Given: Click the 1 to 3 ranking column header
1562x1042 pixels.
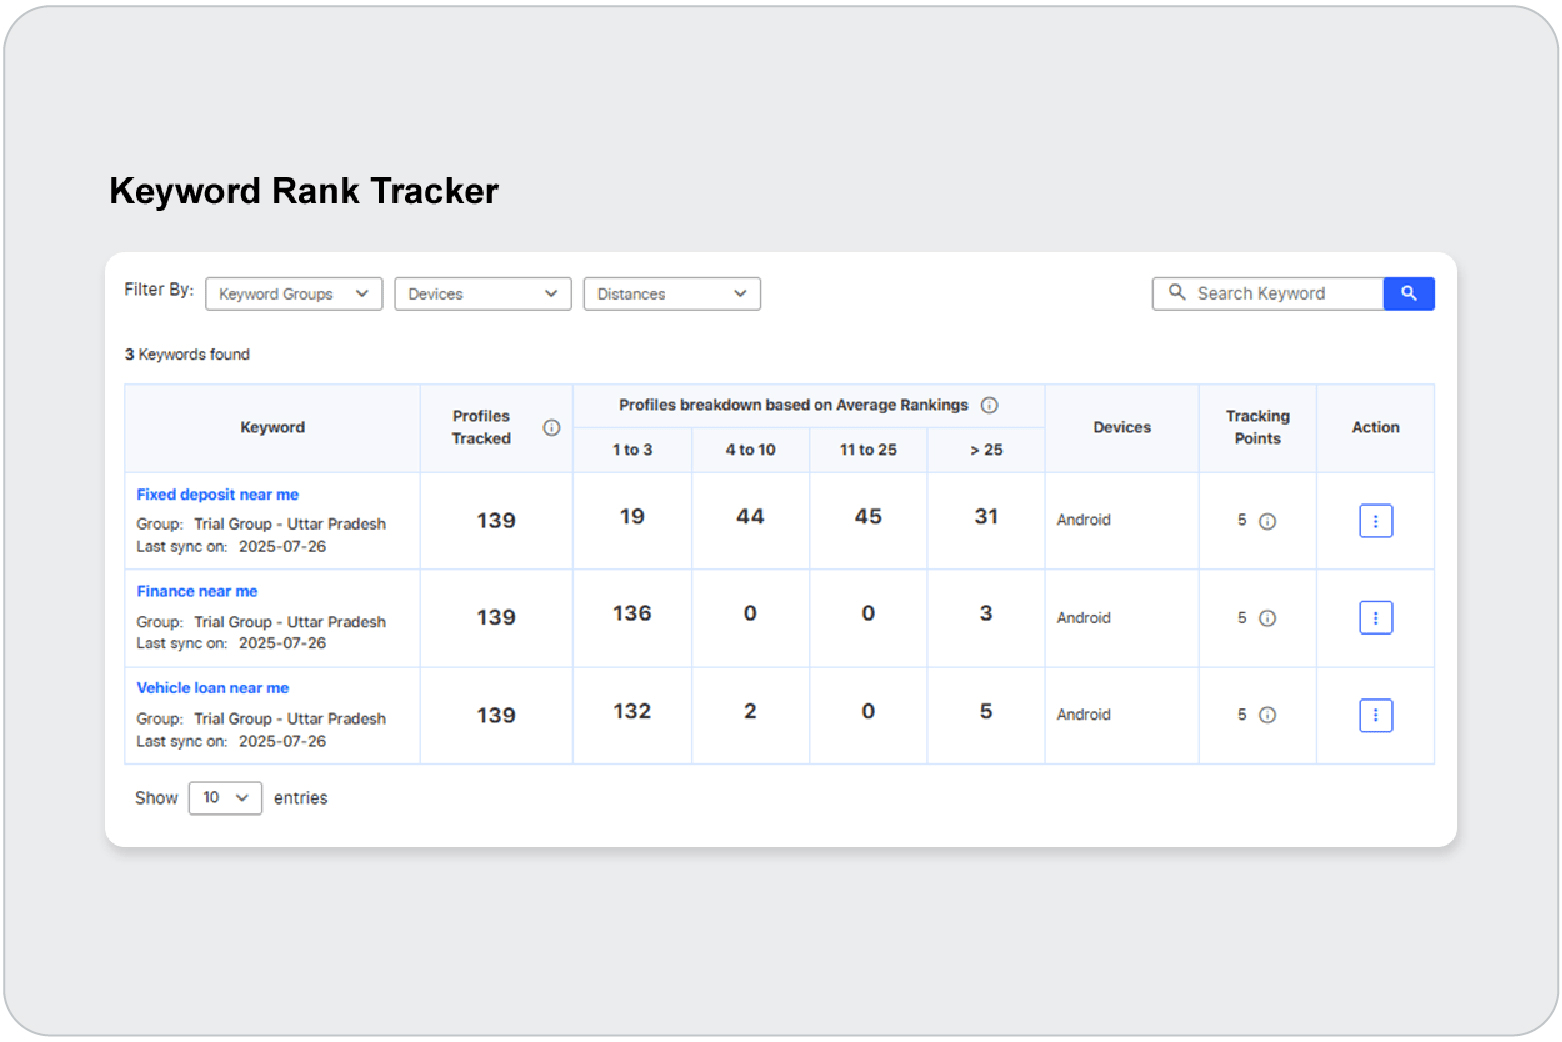Looking at the screenshot, I should pos(632,450).
